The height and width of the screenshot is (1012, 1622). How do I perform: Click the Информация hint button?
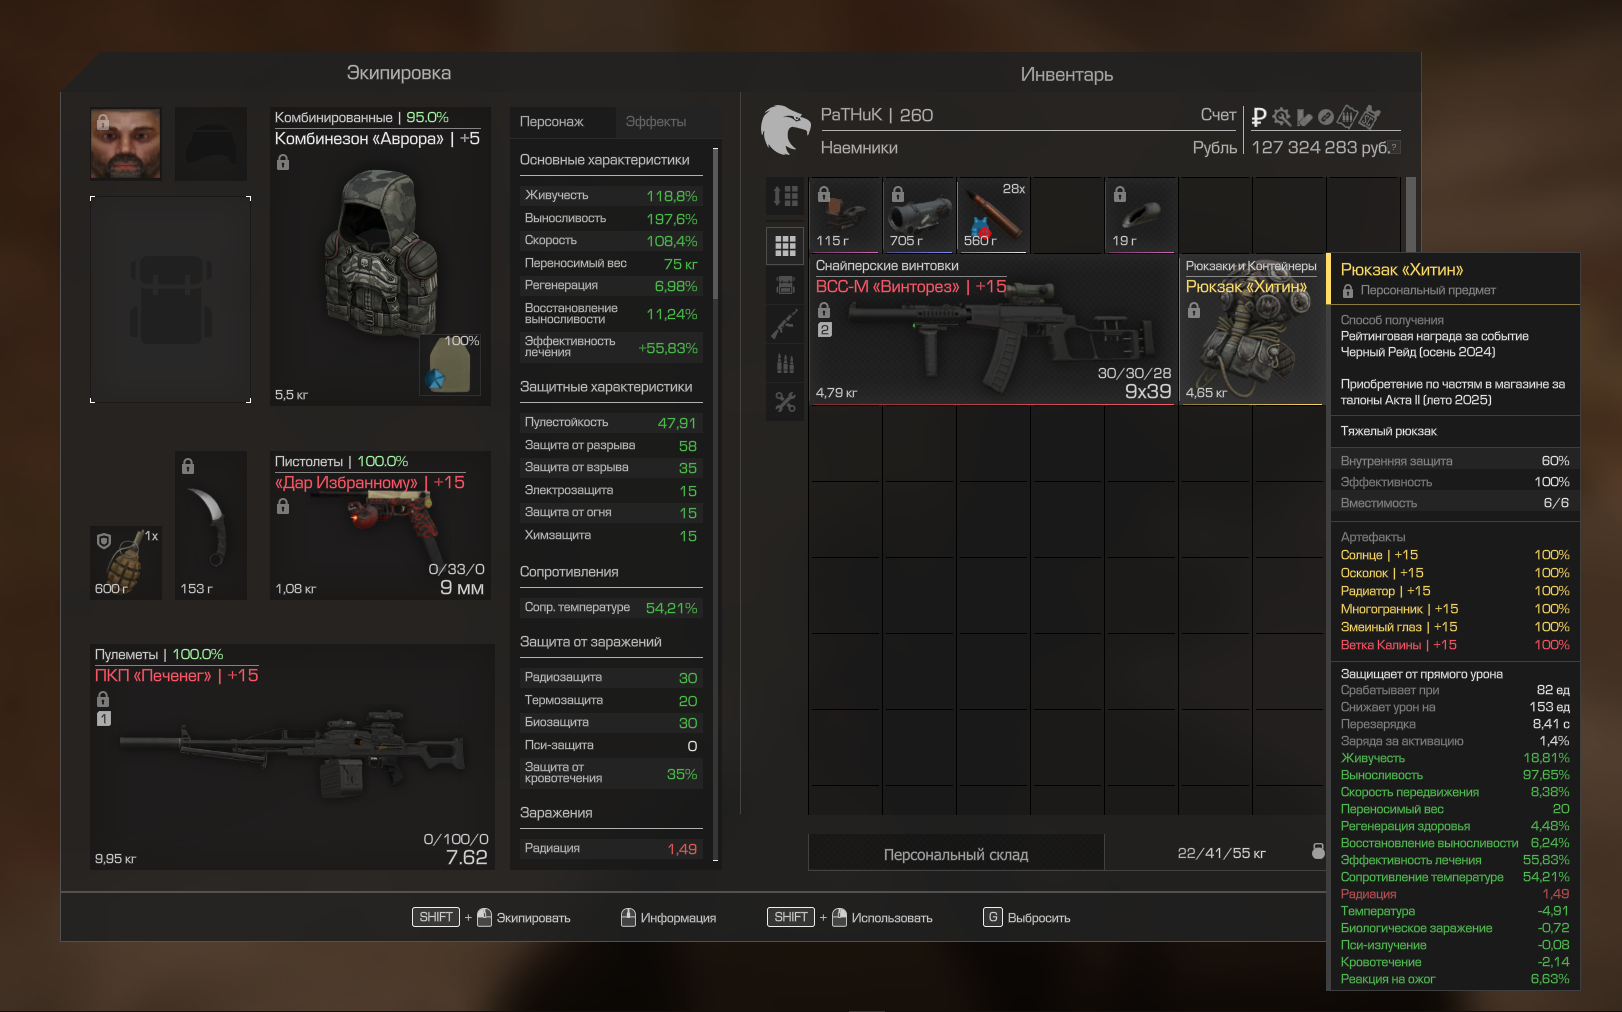tap(669, 917)
